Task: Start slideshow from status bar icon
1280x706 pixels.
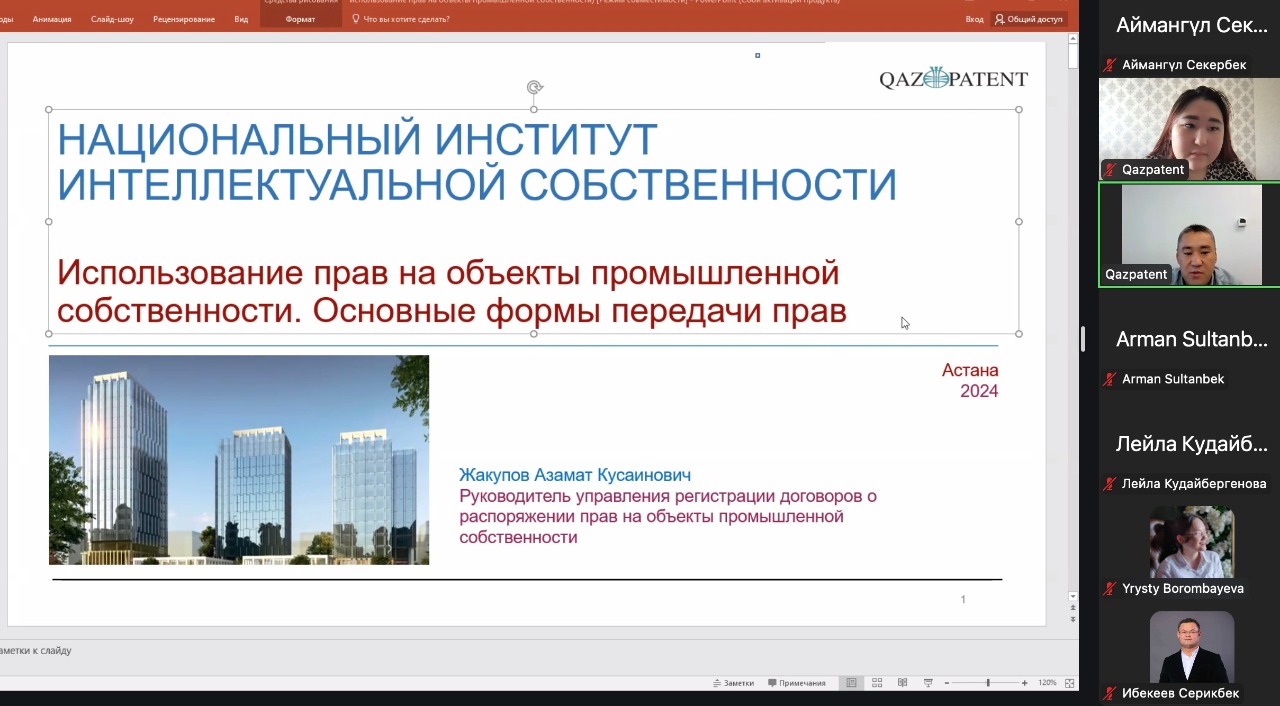Action: (x=928, y=683)
